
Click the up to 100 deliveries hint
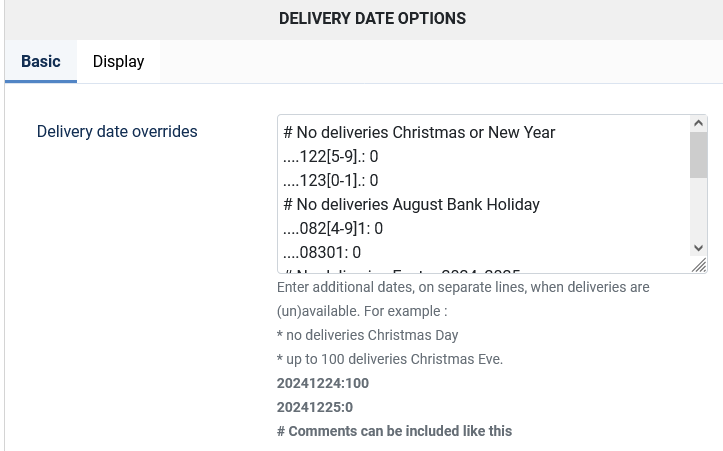point(390,359)
